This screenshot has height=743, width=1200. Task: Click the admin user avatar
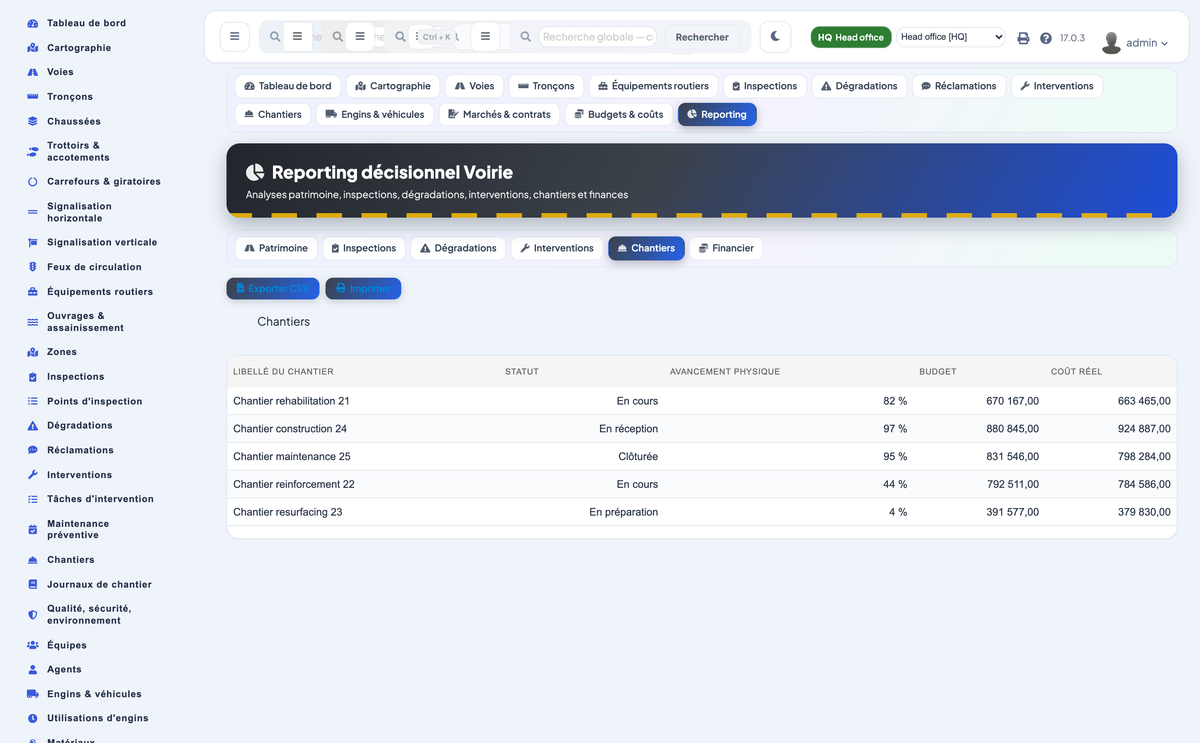pyautogui.click(x=1111, y=42)
